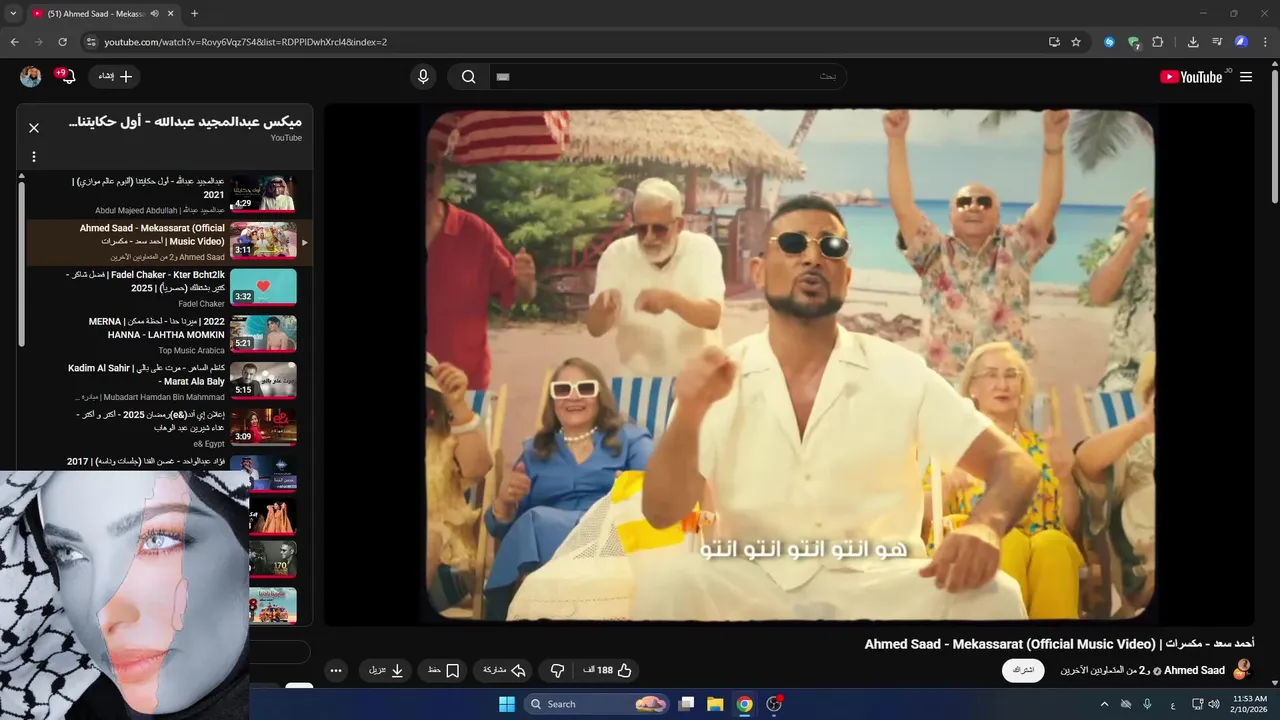Click the search magnifier button
Viewport: 1280px width, 720px height.
468,77
